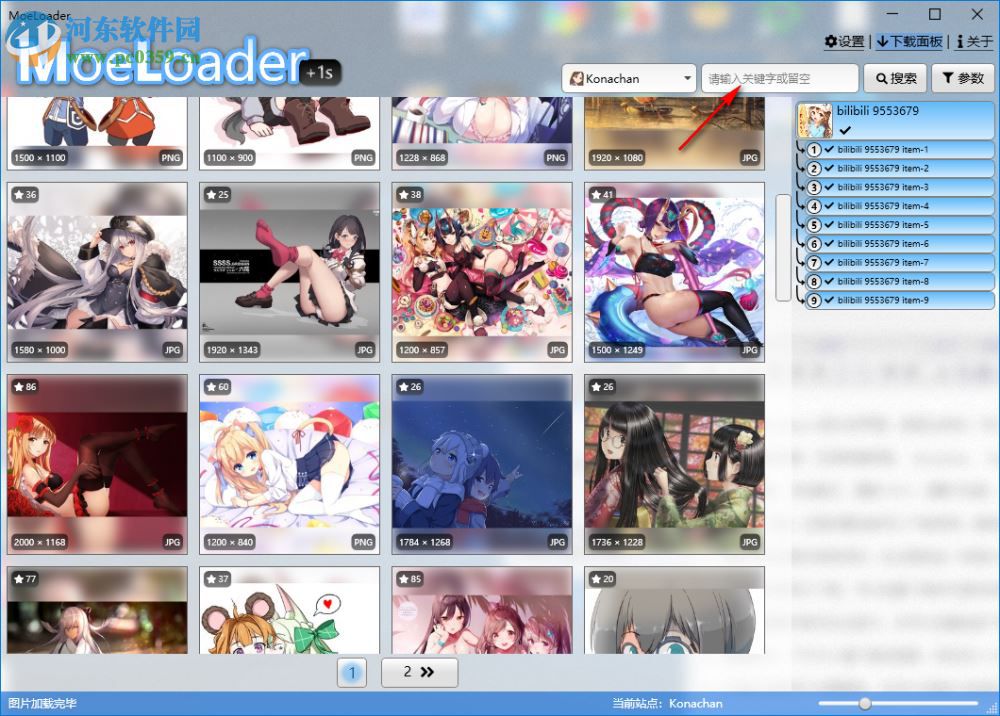Screen dimensions: 1000x716
Task: Select bilibili 9553679 item-1 row
Action: coord(899,150)
